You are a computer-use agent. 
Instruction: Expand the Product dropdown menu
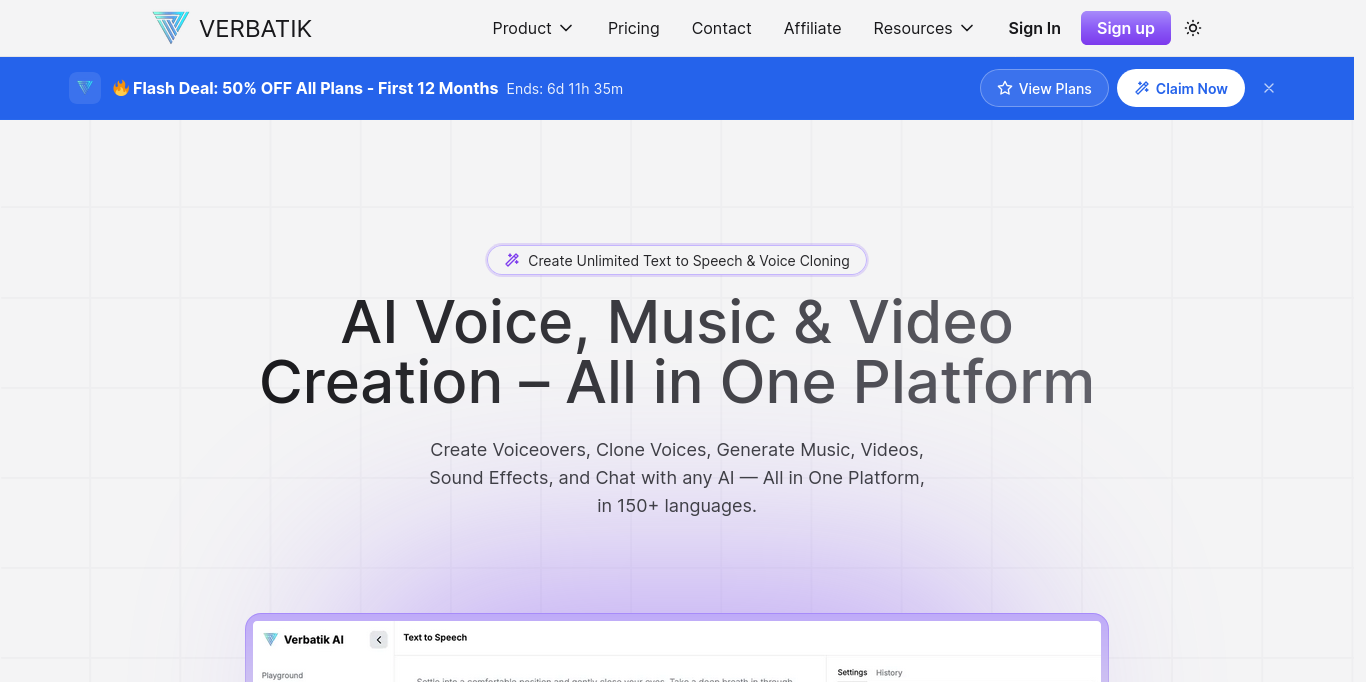[532, 28]
